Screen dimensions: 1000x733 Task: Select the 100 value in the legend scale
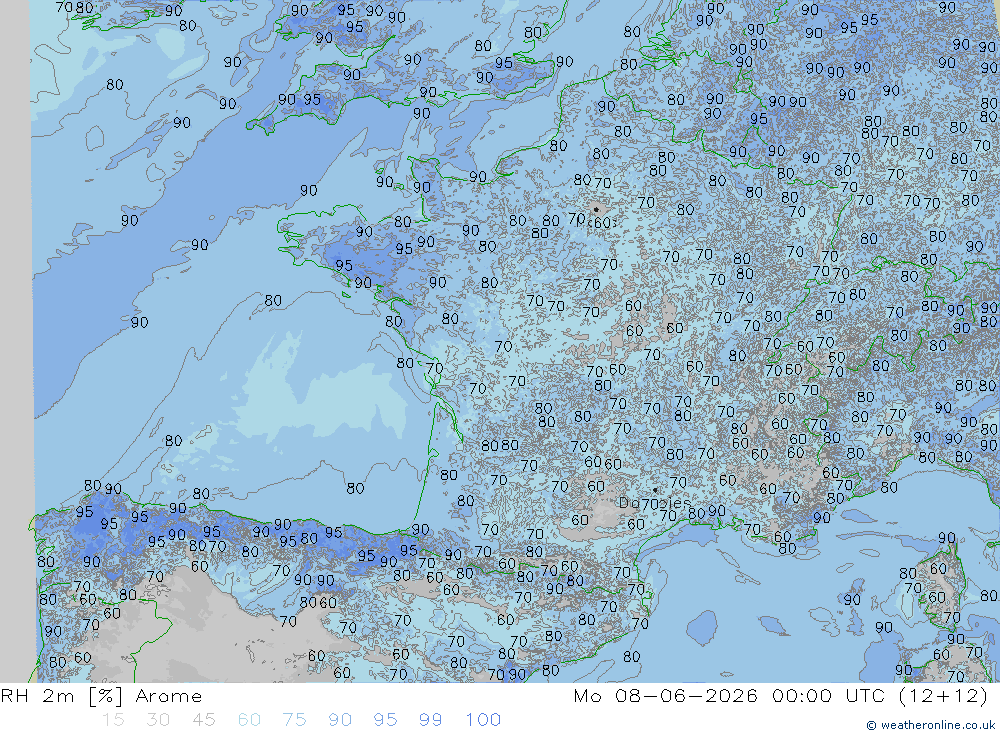(x=483, y=720)
